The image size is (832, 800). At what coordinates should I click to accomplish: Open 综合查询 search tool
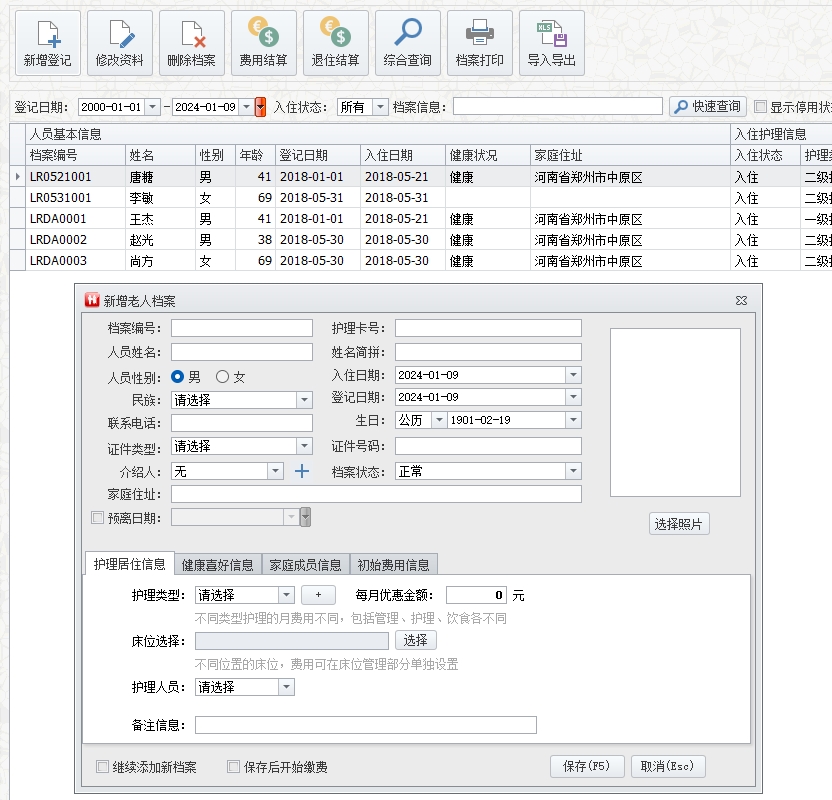[407, 43]
